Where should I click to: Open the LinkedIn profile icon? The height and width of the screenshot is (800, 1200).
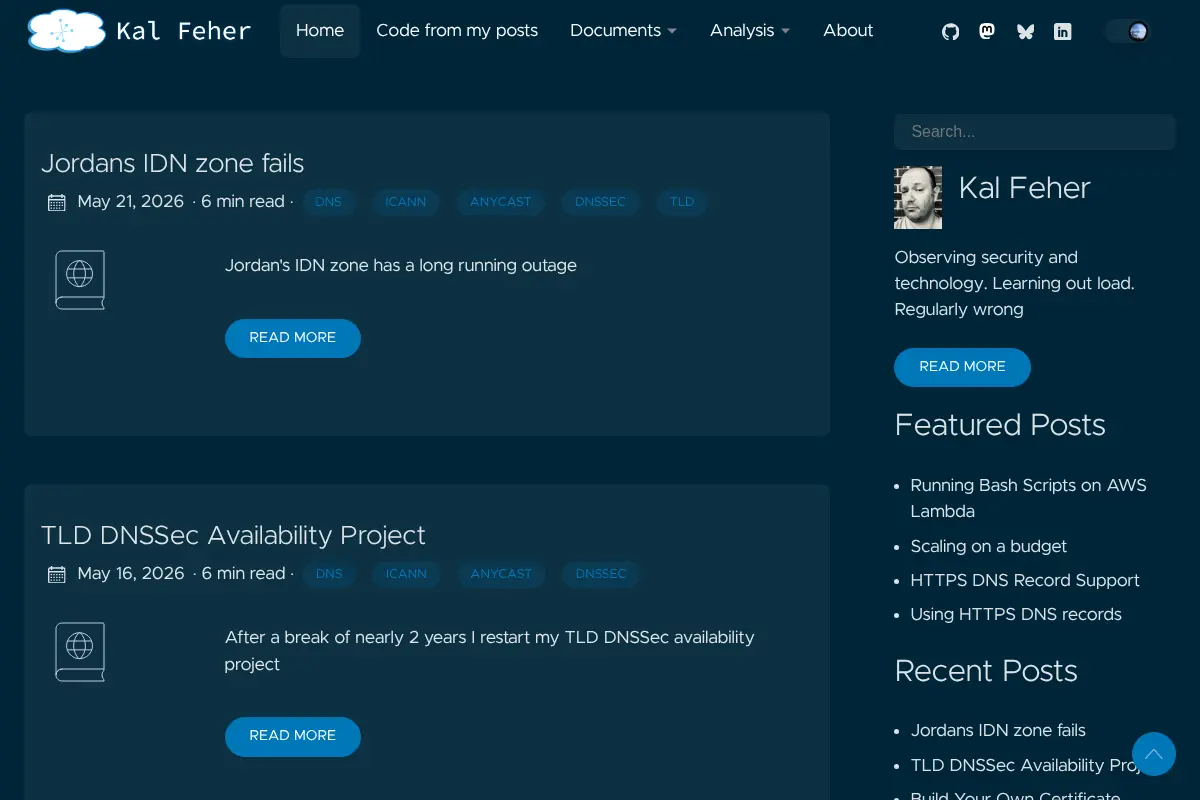click(x=1063, y=32)
